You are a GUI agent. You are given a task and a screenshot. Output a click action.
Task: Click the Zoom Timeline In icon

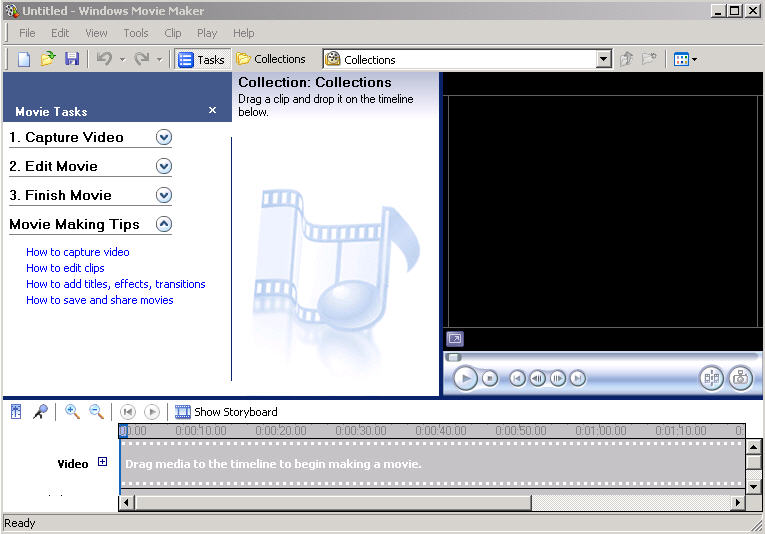click(x=72, y=412)
